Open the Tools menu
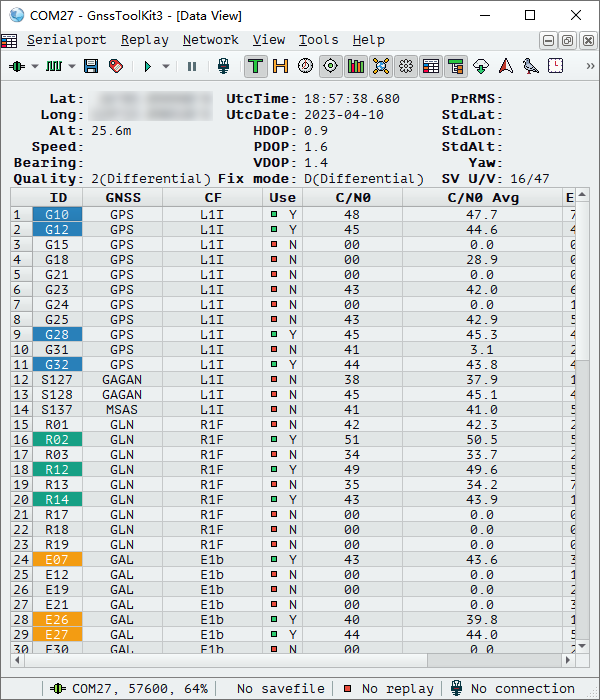This screenshot has height=700, width=600. click(318, 40)
